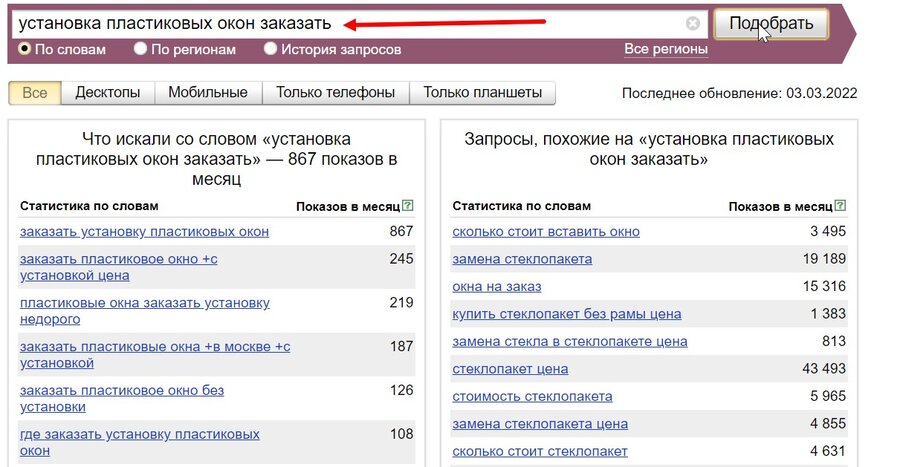900x467 pixels.
Task: Open link окна на заказ
Action: (496, 287)
